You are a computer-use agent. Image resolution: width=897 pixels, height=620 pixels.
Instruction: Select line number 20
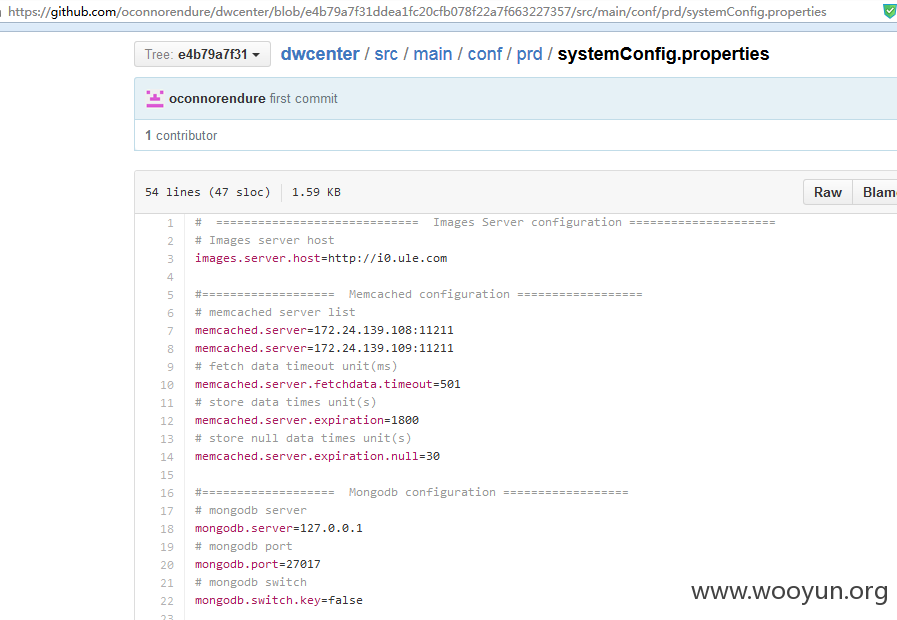166,565
